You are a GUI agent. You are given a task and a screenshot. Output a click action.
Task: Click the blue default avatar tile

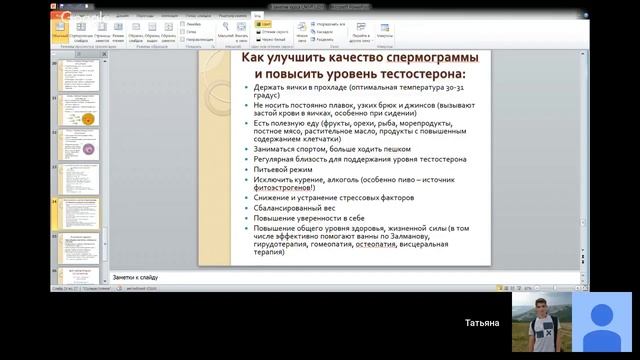(x=602, y=322)
